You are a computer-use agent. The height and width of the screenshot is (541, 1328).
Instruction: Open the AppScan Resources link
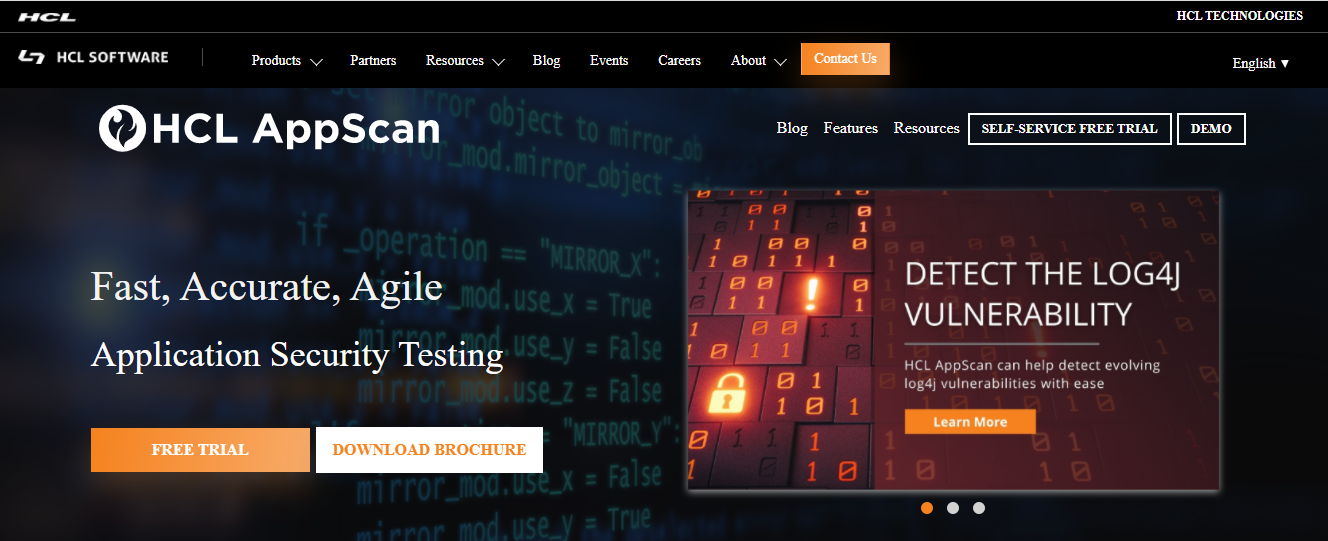click(x=927, y=128)
